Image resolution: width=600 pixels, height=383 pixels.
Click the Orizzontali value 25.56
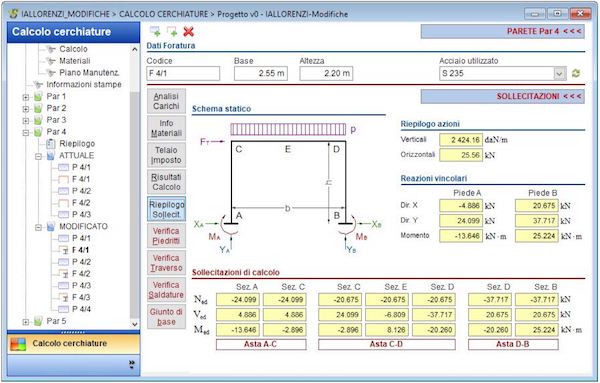[x=461, y=155]
